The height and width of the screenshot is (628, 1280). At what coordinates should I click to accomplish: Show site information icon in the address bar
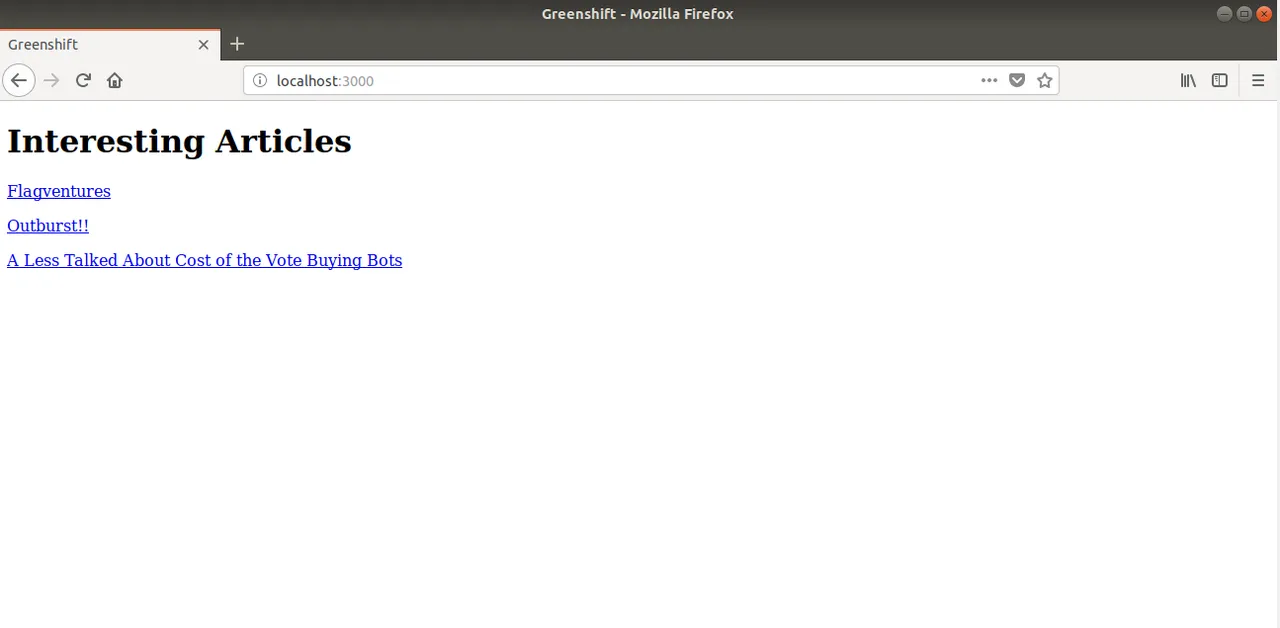259,80
